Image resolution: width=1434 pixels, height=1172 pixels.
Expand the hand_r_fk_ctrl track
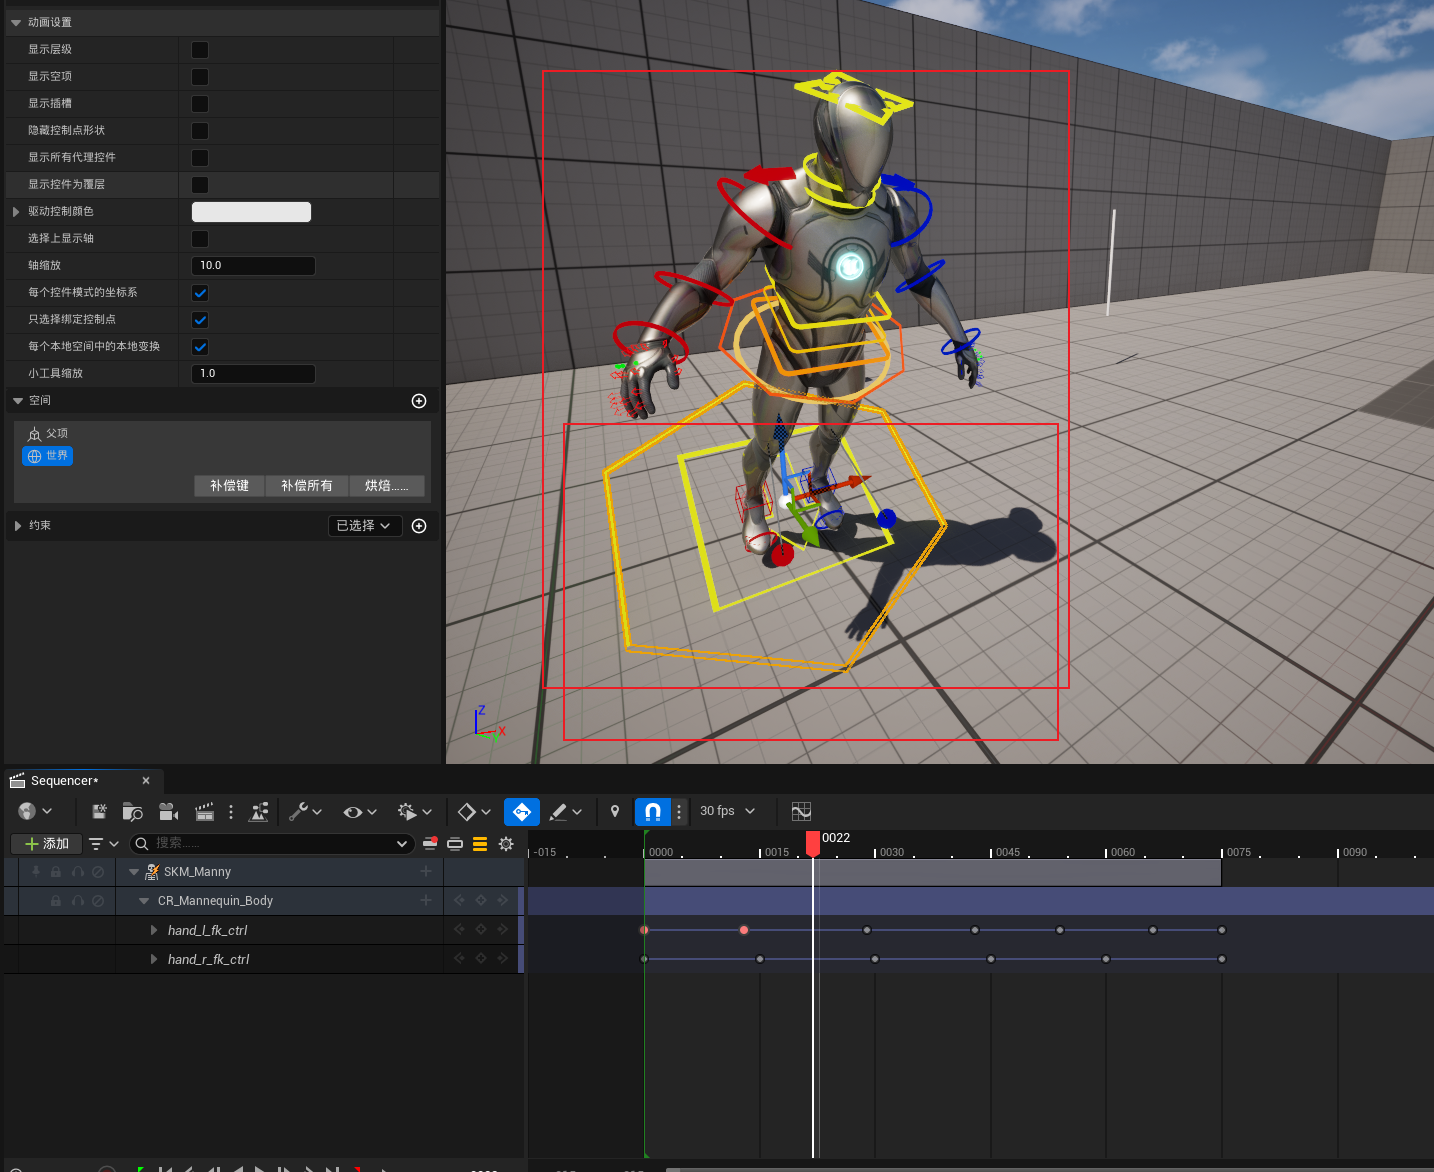pos(154,959)
